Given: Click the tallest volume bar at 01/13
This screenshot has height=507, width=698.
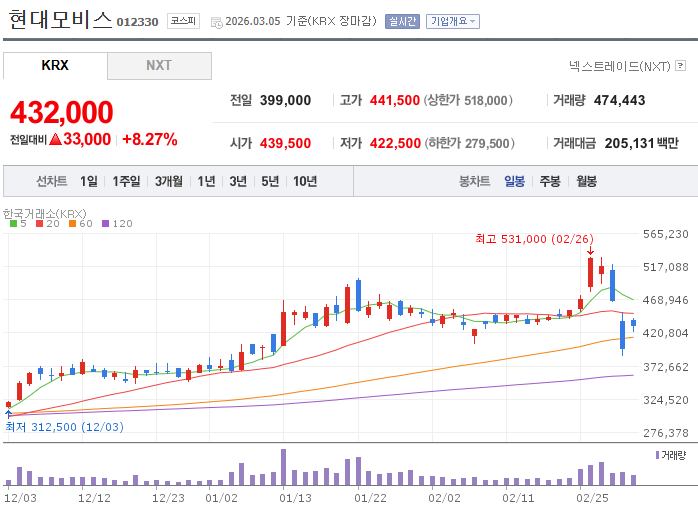Looking at the screenshot, I should [284, 467].
